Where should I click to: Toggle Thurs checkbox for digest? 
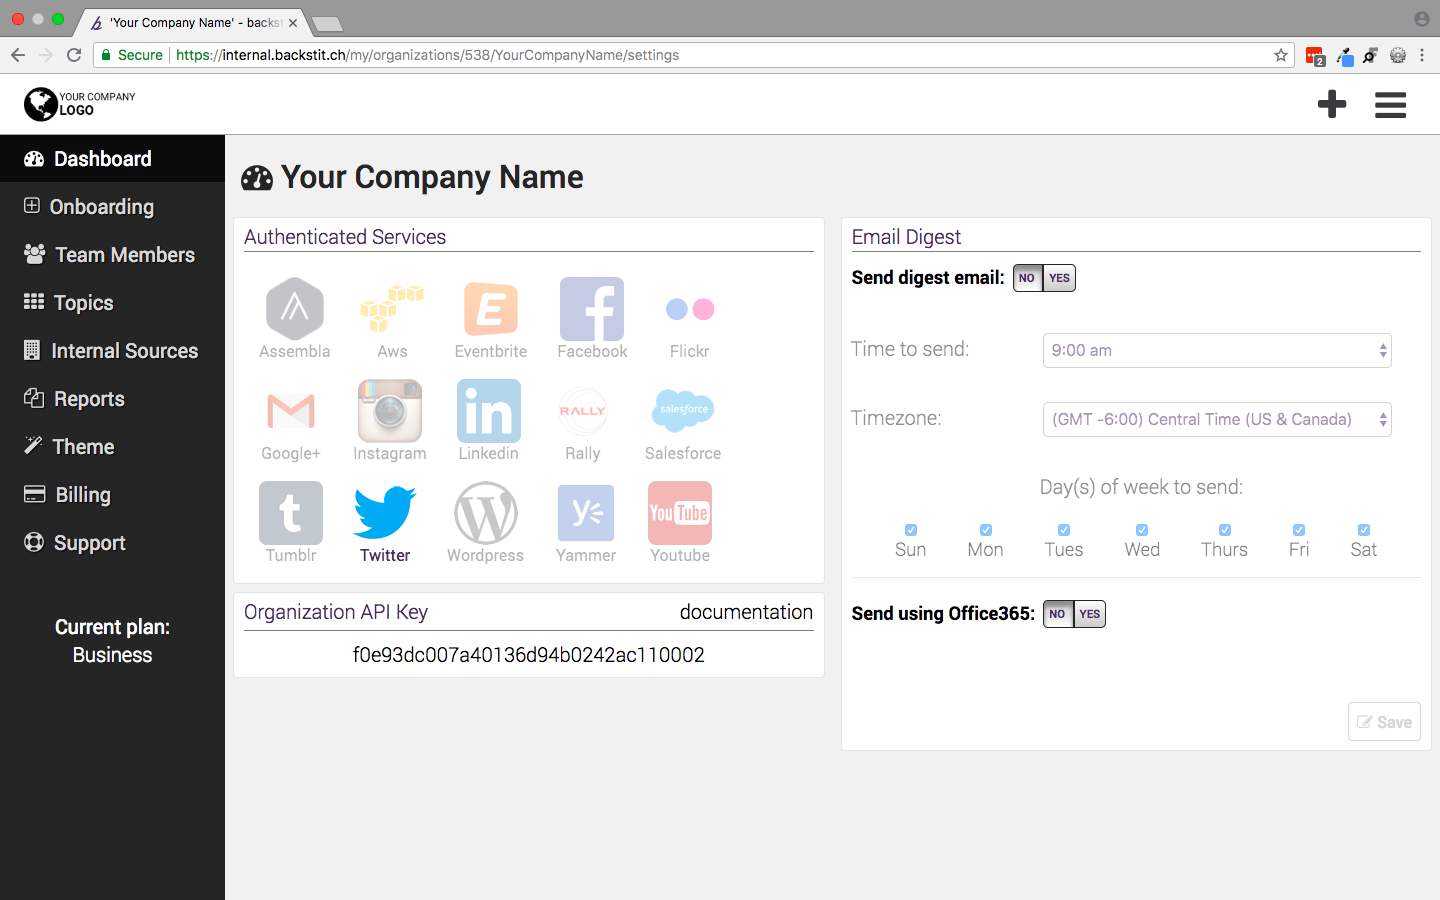(1225, 530)
